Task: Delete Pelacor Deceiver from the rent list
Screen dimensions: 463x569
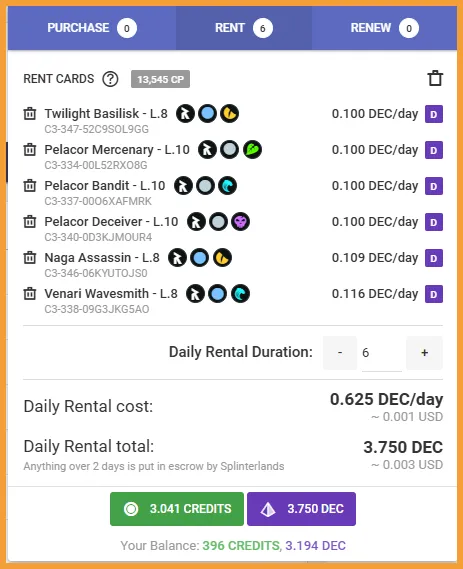Action: 30,221
